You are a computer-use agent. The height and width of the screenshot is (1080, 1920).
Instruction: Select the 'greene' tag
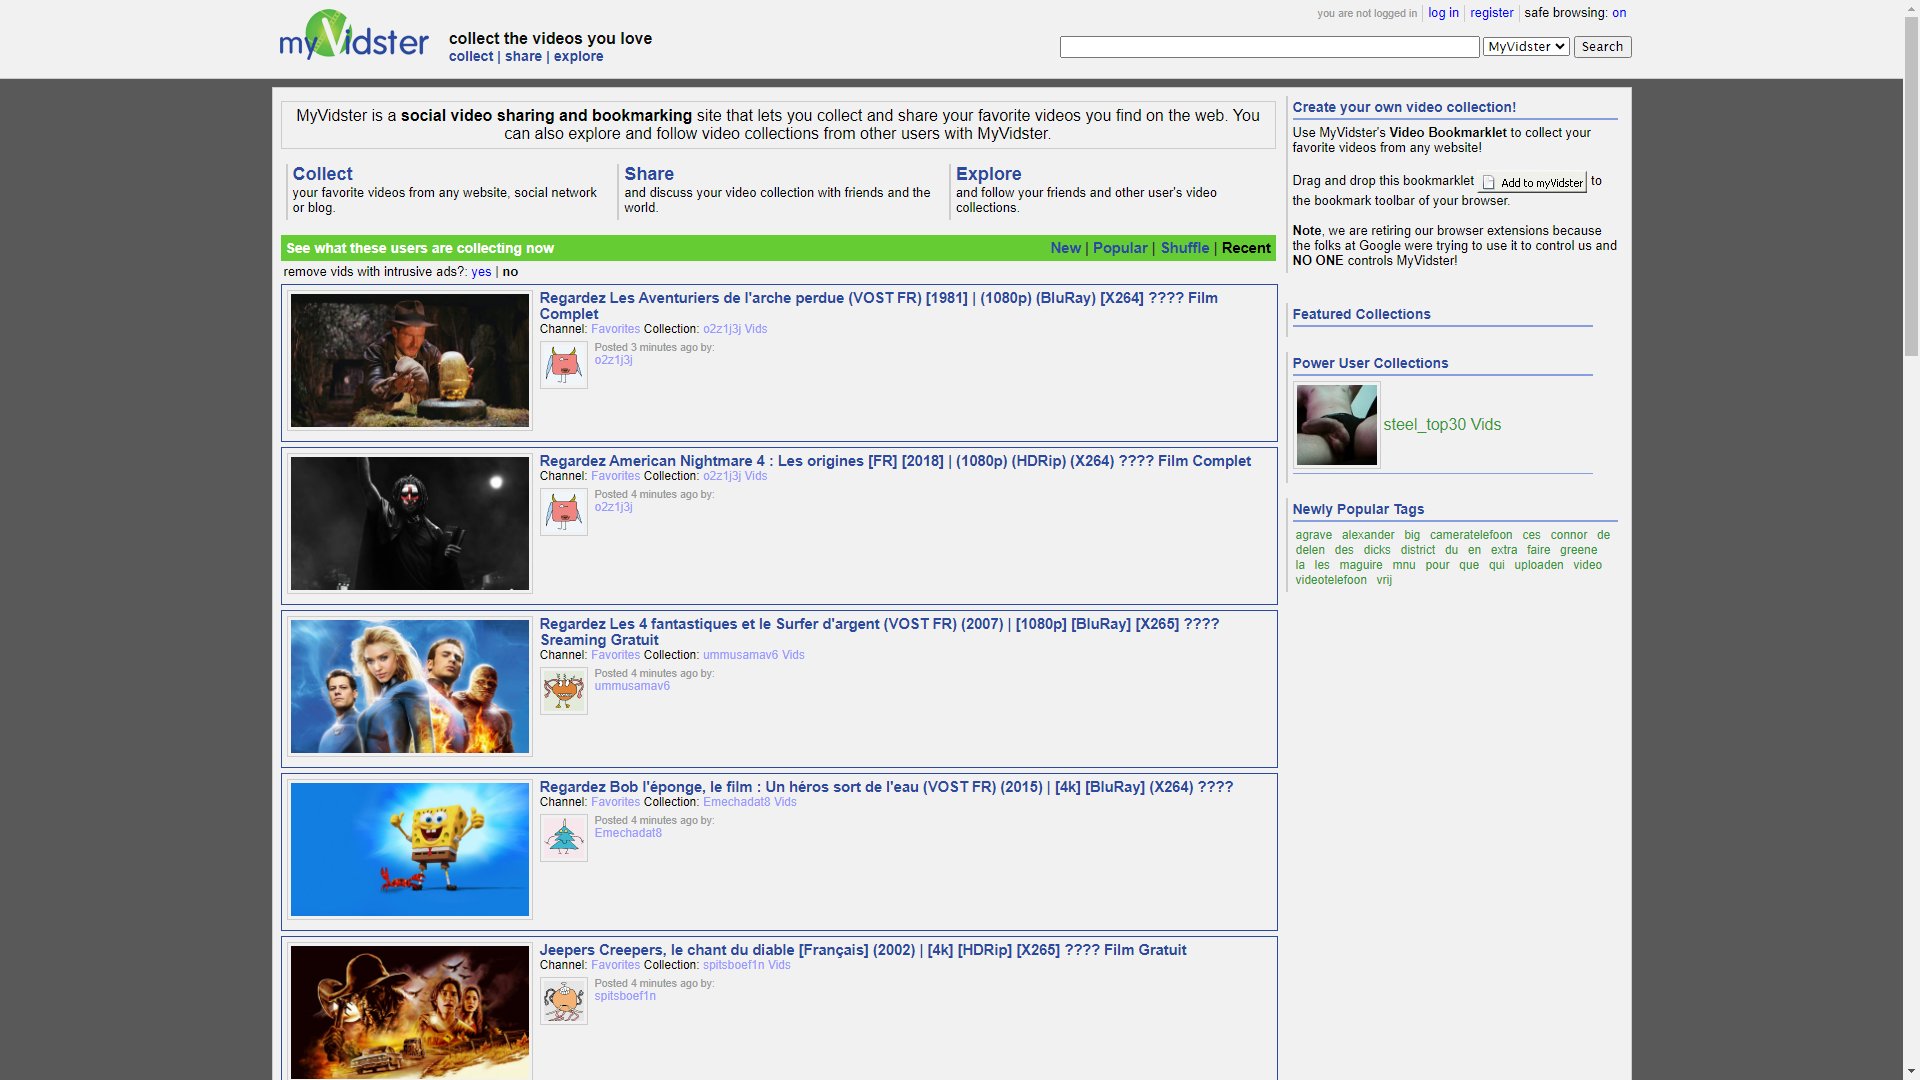pyautogui.click(x=1578, y=550)
